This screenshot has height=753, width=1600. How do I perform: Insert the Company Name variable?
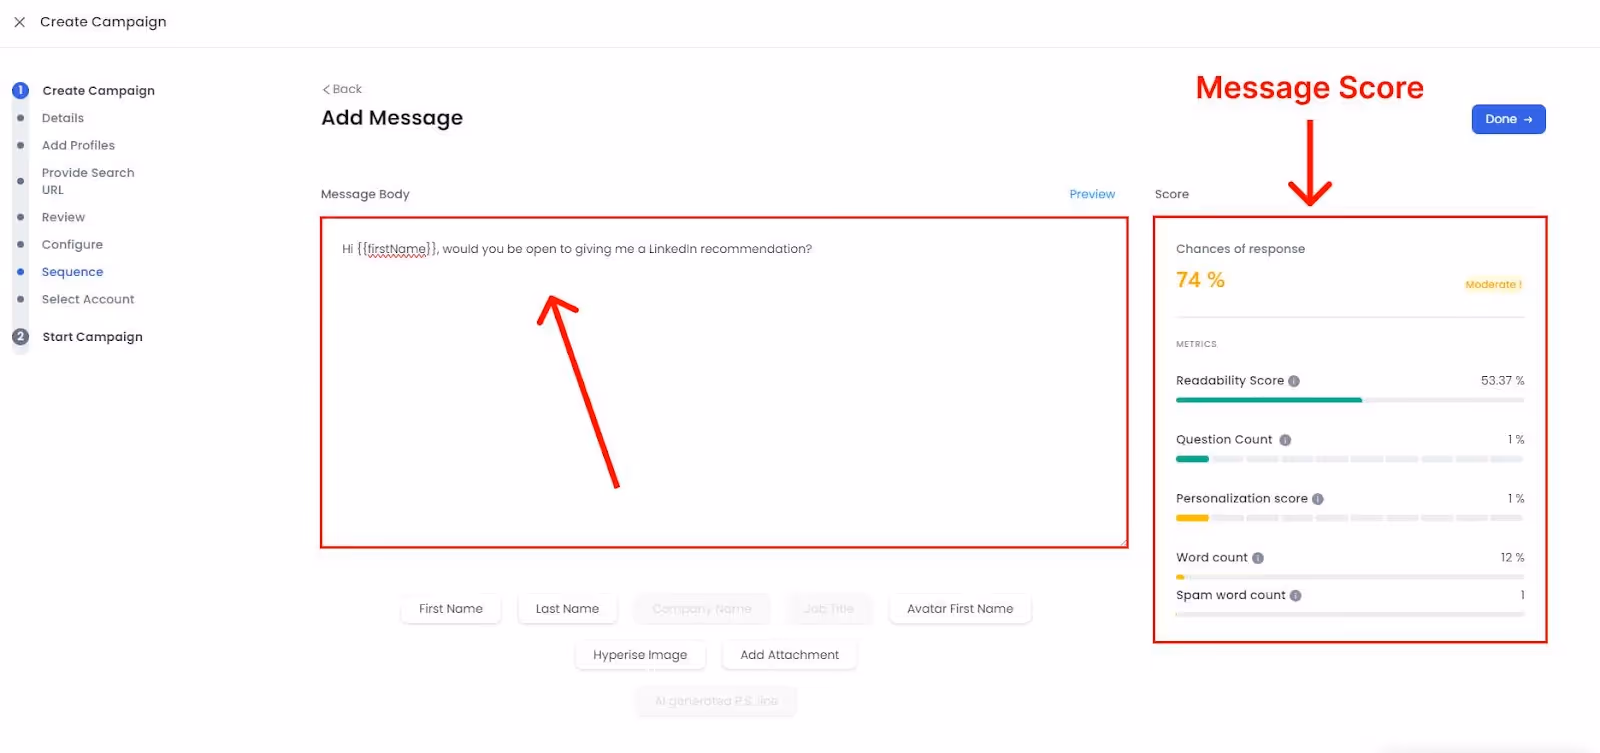702,609
